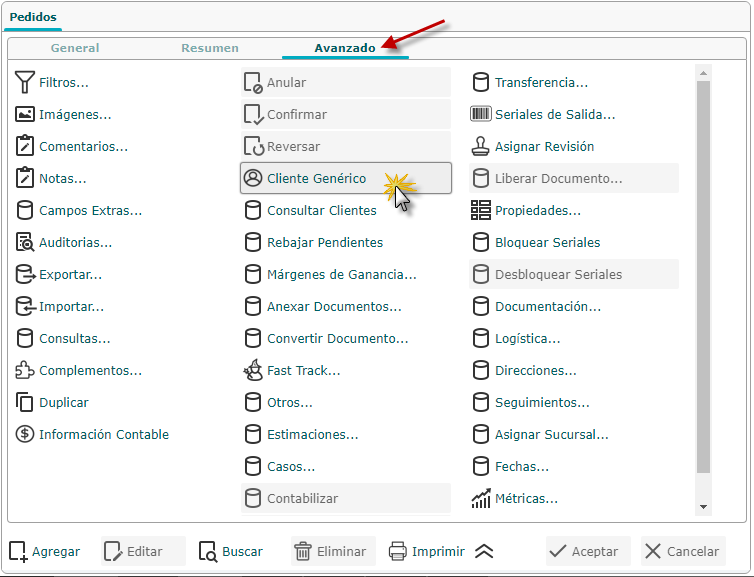Click Liberar Documento option
The image size is (754, 577).
574,178
